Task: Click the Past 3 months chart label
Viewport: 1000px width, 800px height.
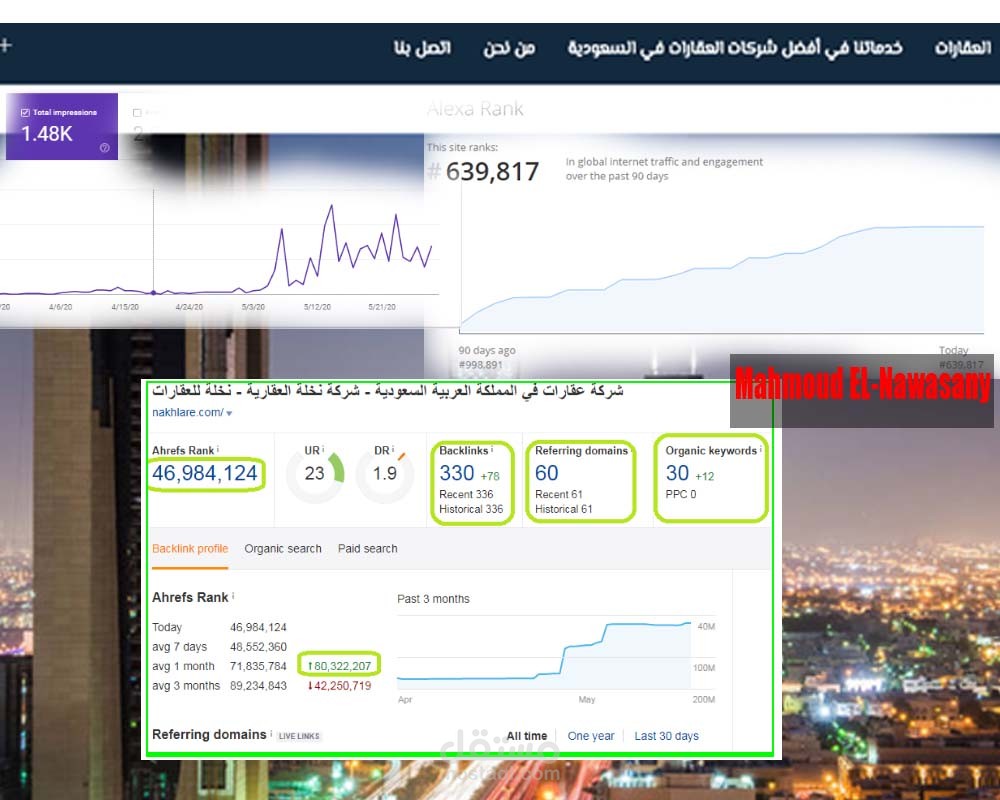Action: 433,599
